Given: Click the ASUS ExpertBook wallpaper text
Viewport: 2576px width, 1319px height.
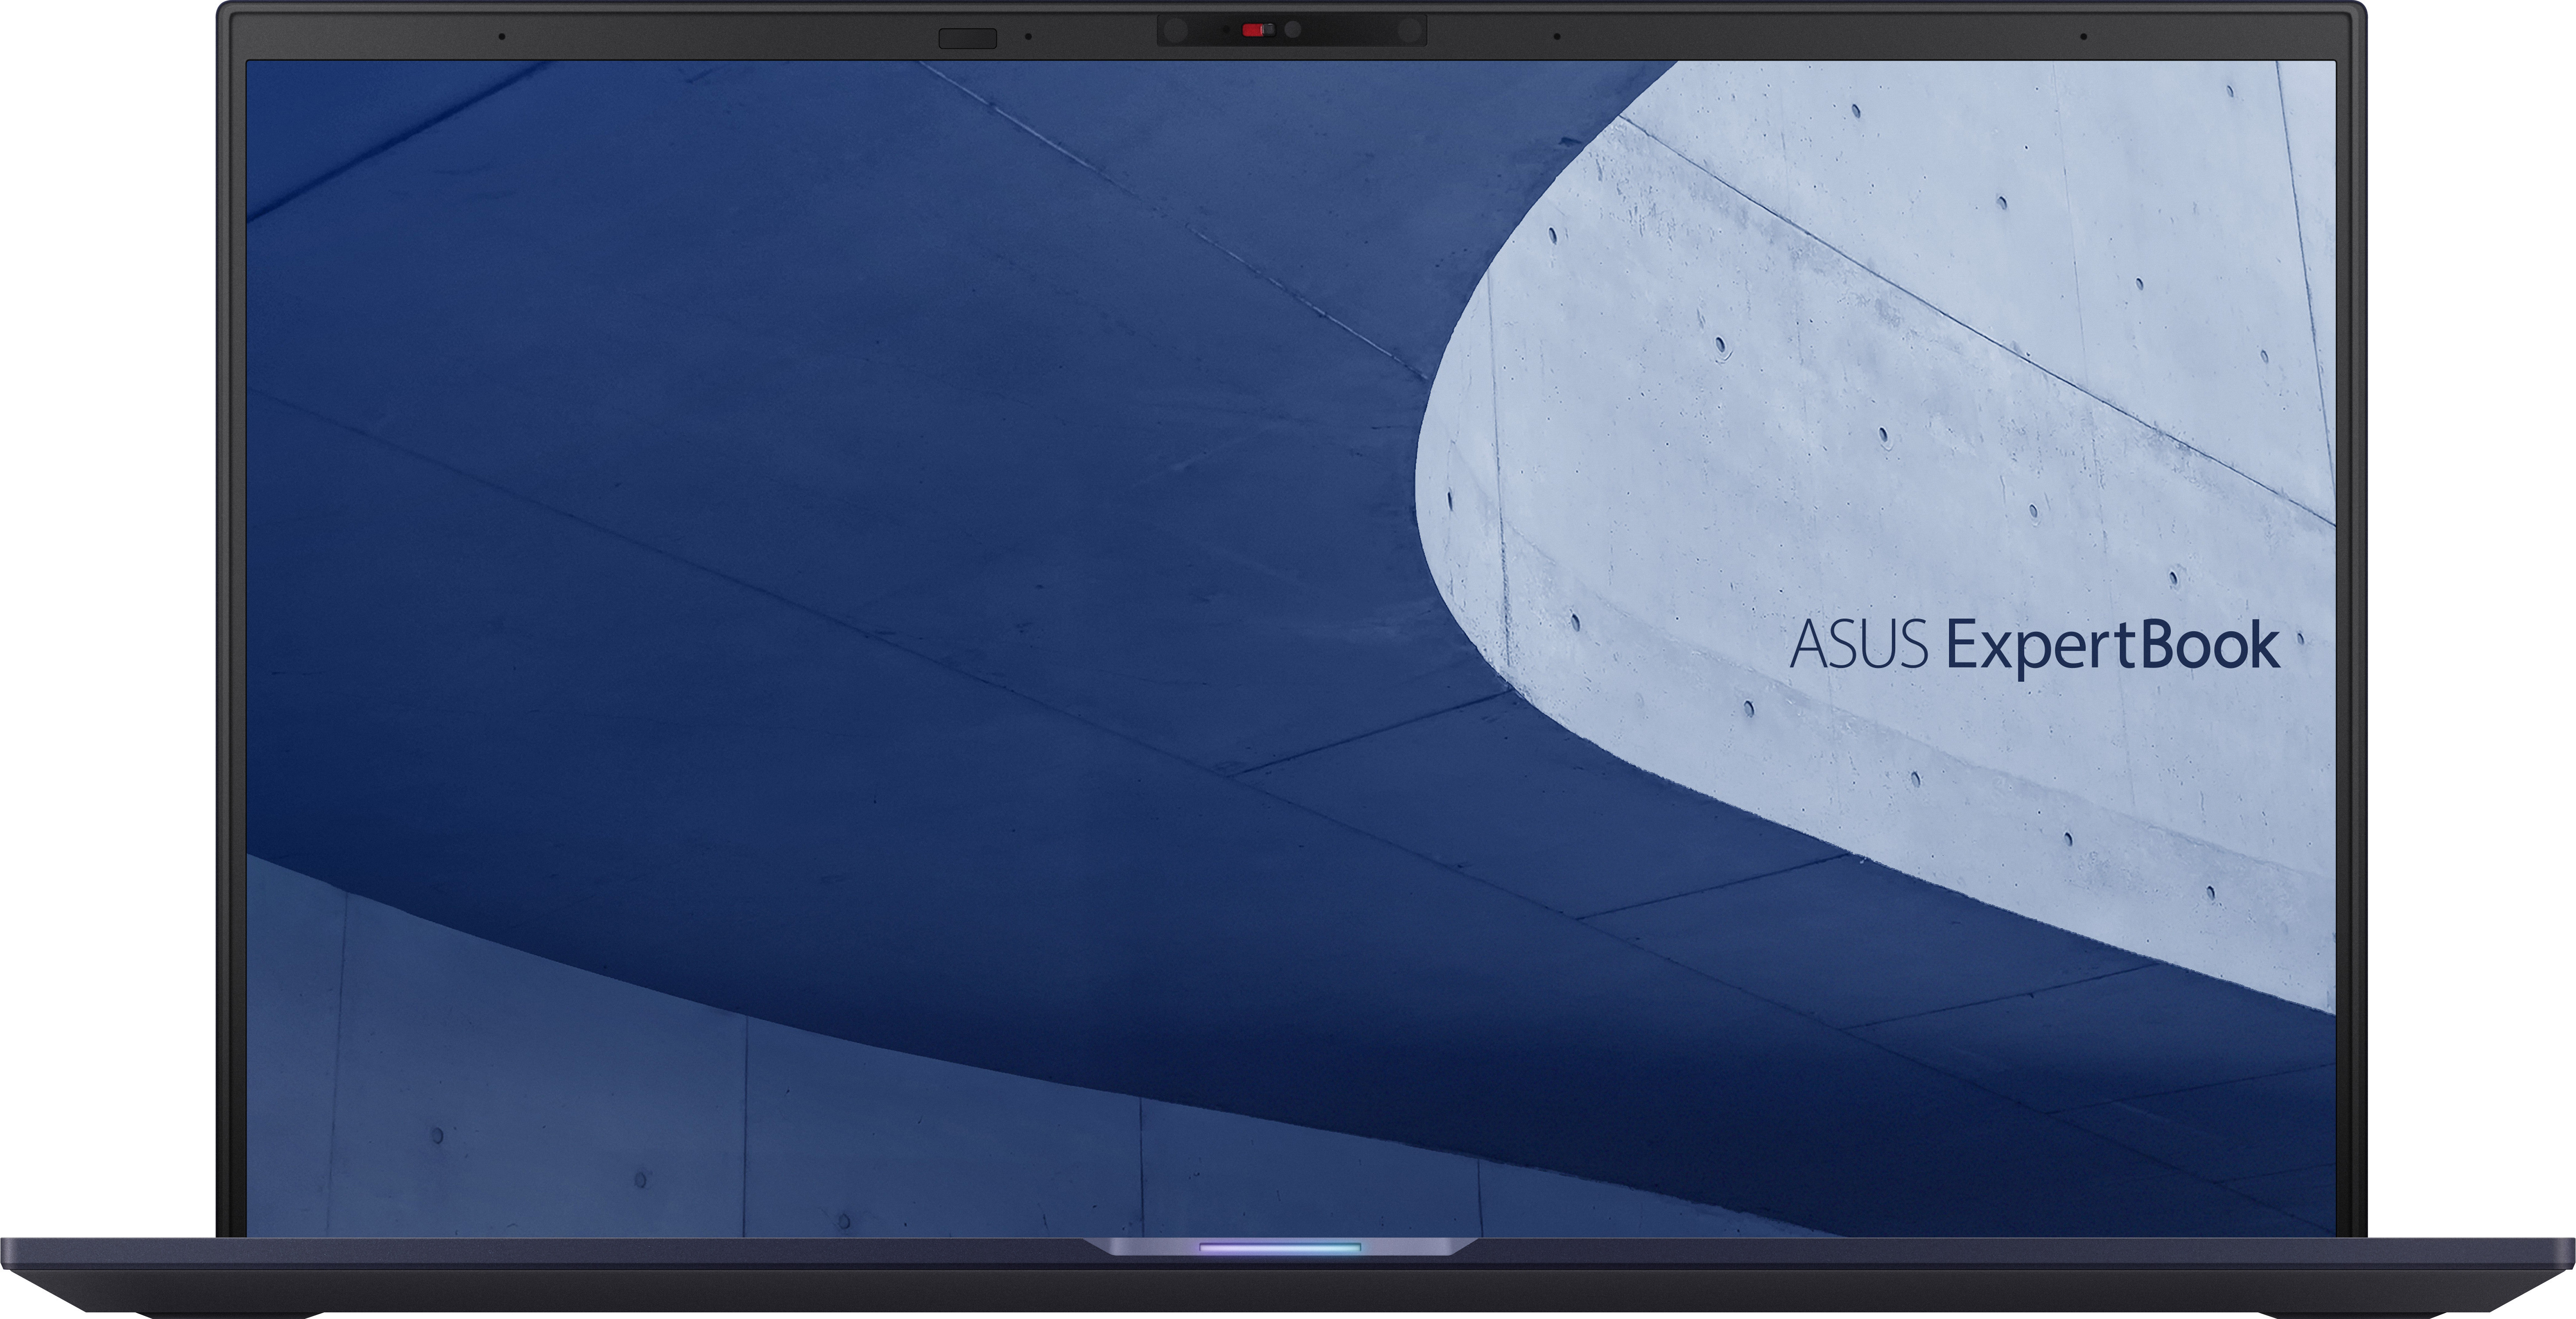Looking at the screenshot, I should click(2034, 647).
